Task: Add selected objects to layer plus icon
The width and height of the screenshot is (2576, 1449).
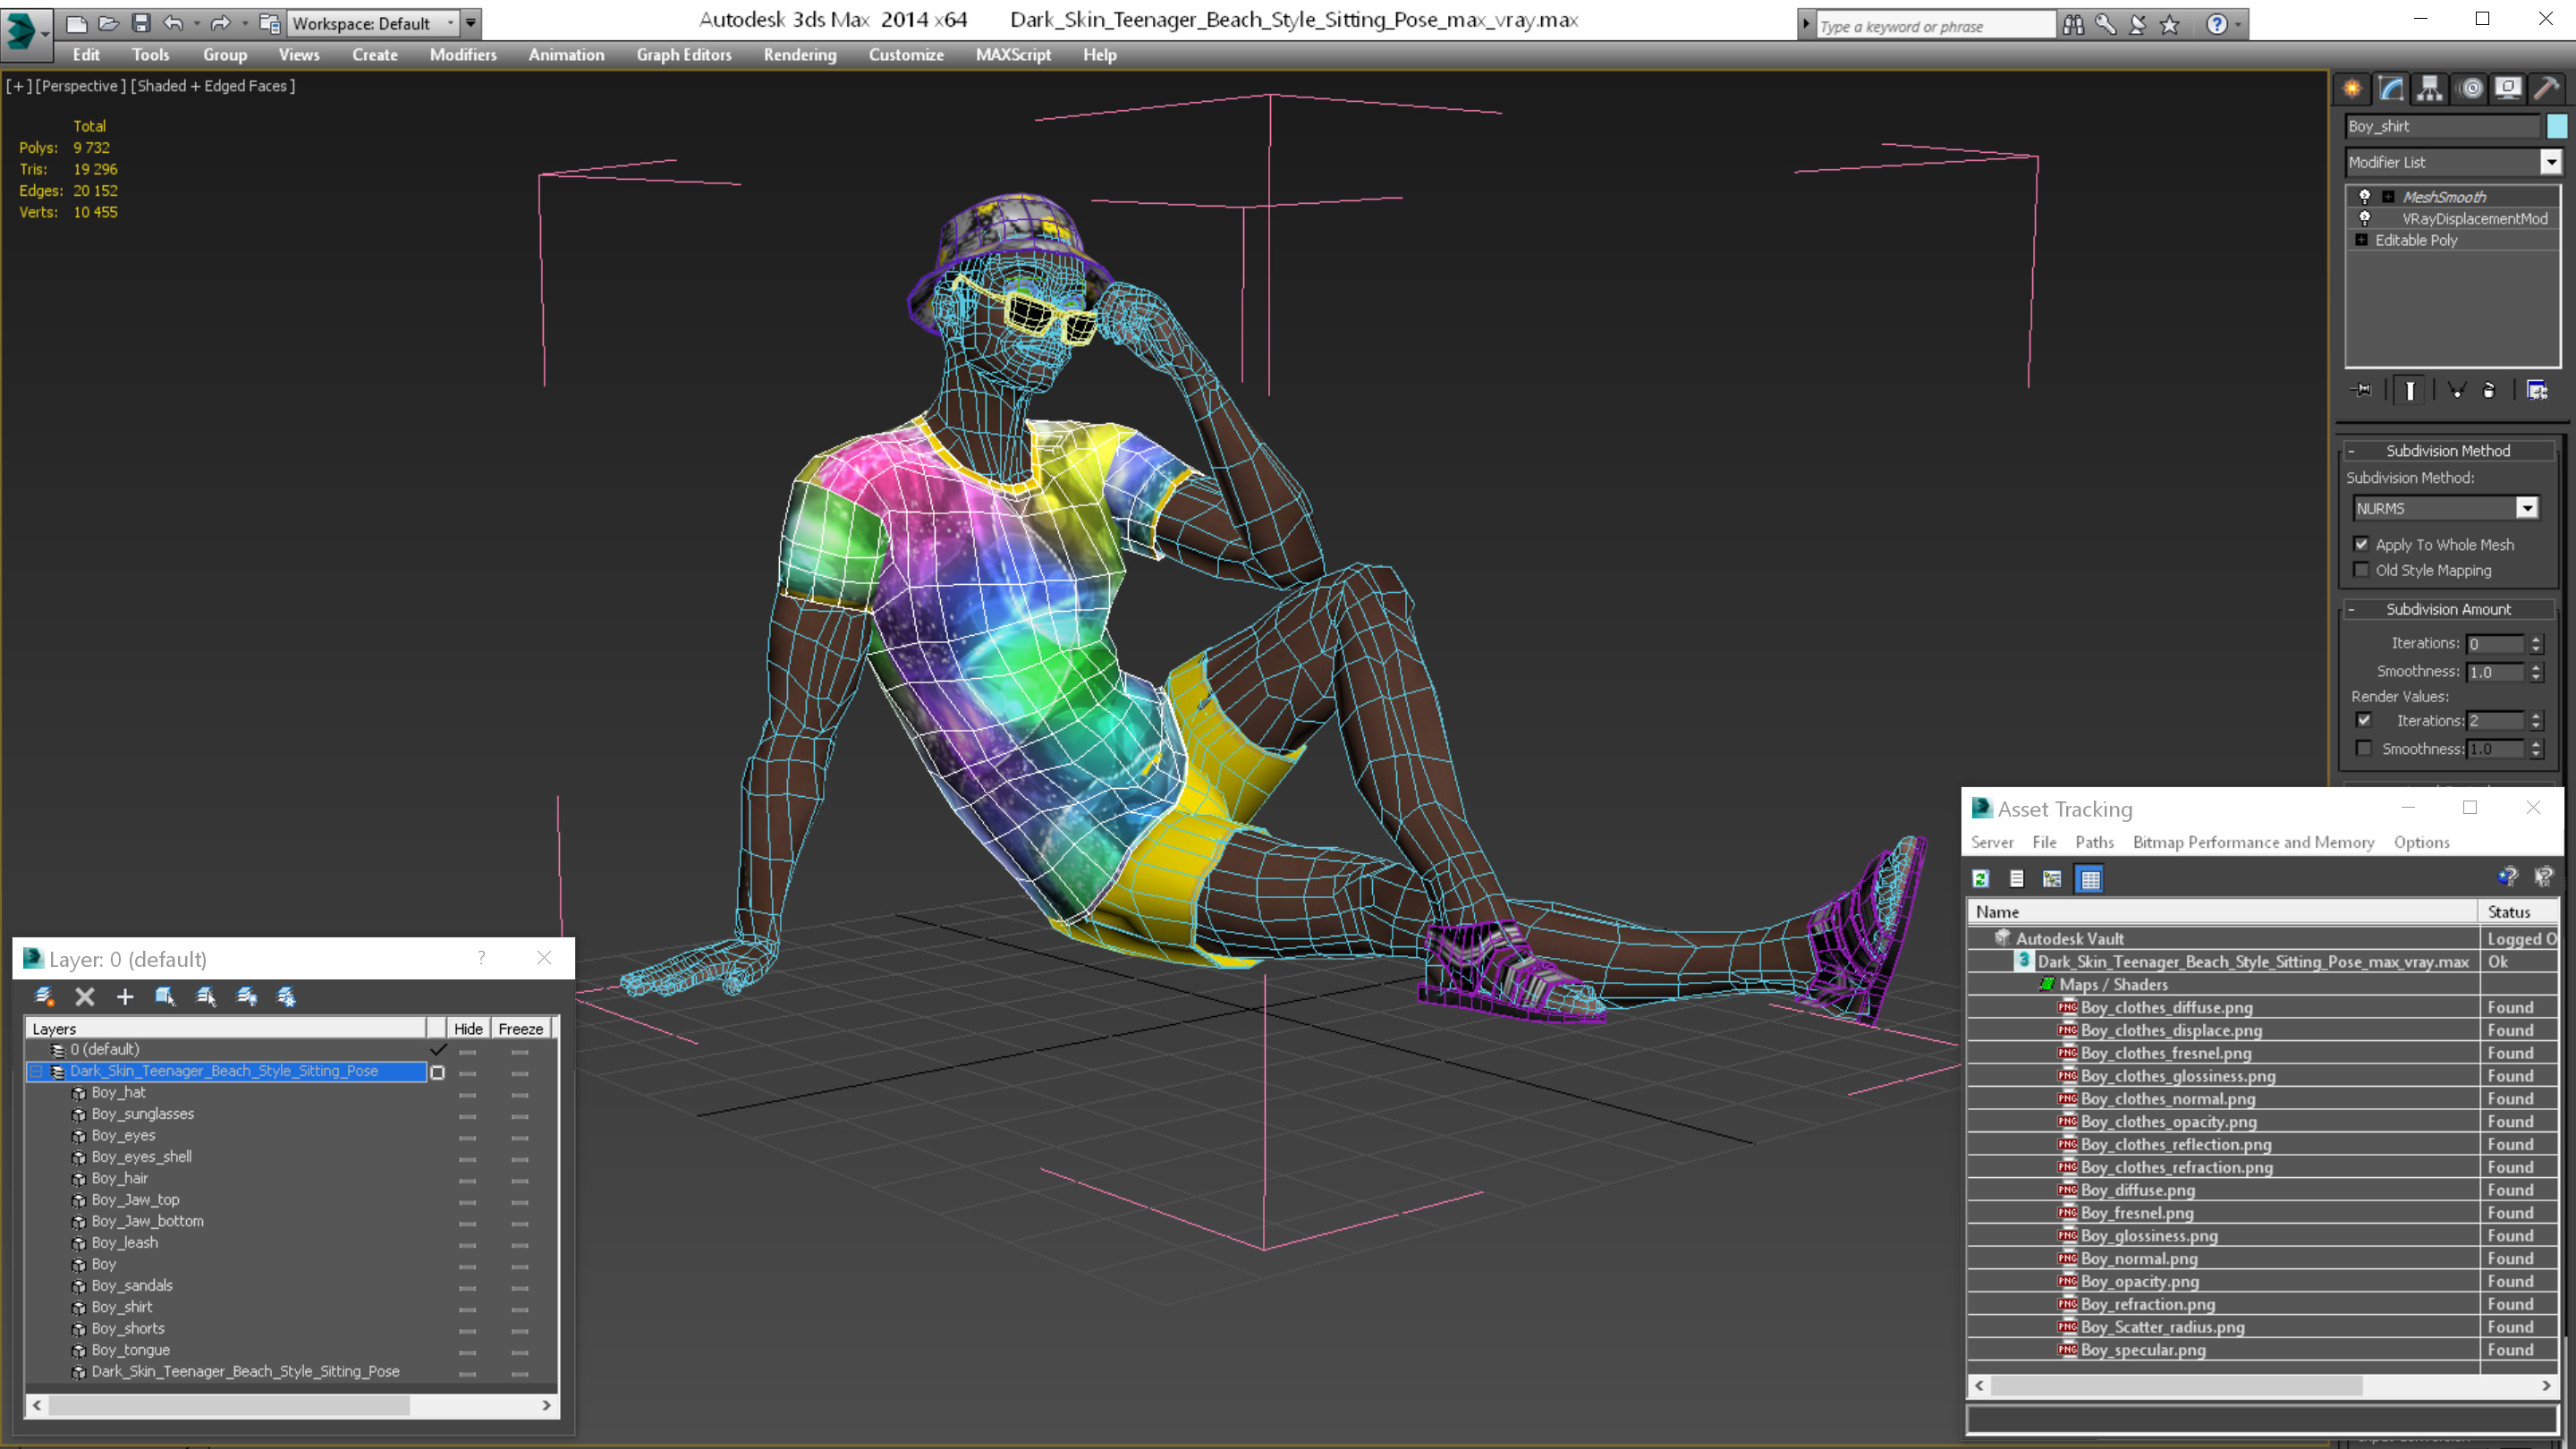Action: tap(125, 996)
